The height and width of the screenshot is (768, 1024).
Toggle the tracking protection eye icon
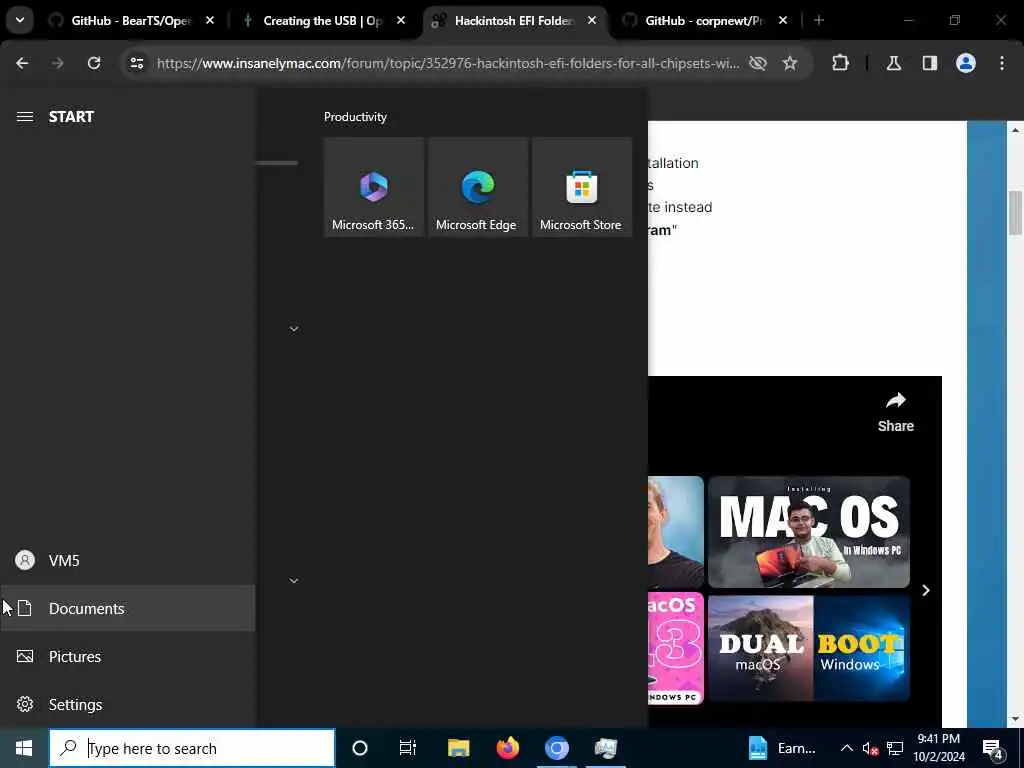tap(758, 63)
